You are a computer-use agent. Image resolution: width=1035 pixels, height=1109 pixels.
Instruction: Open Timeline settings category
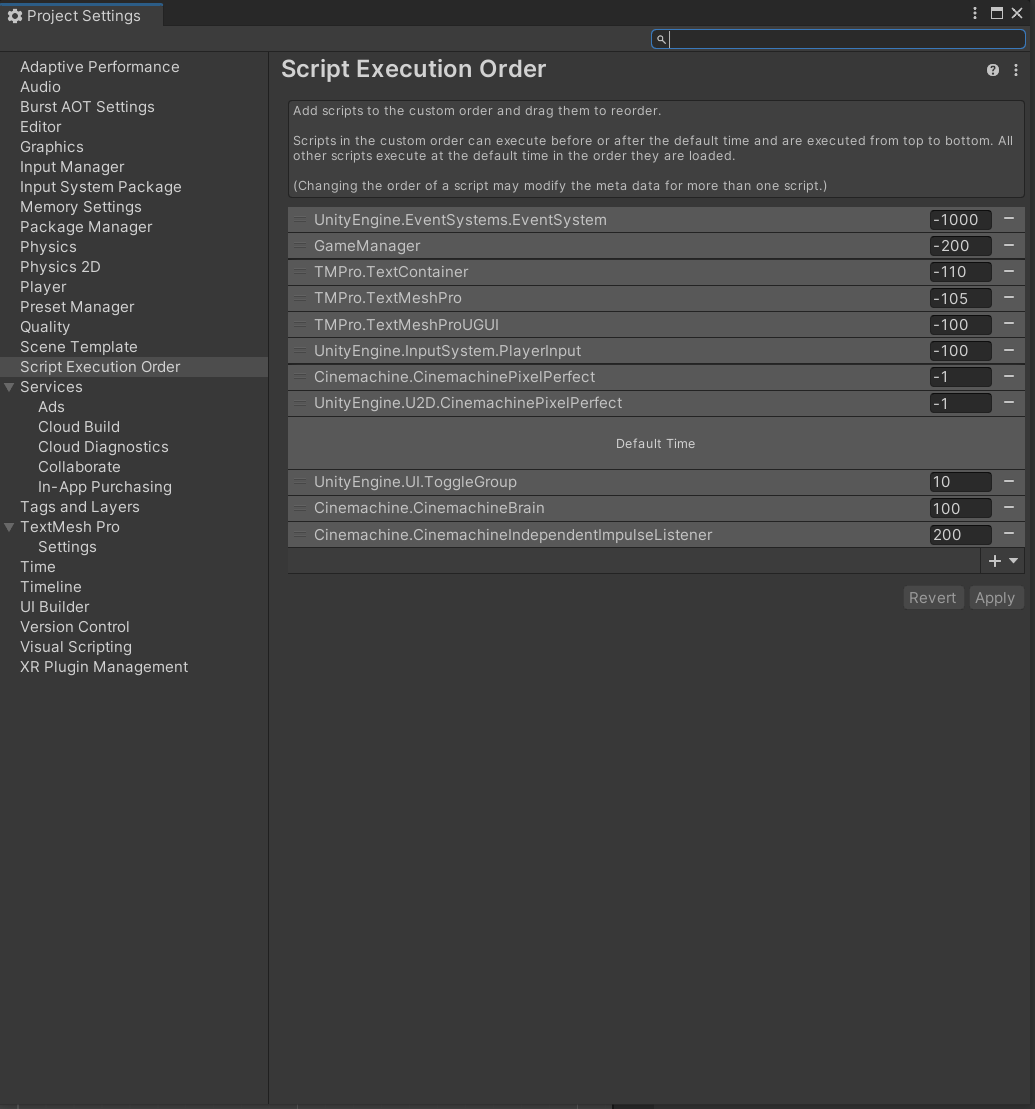tap(51, 587)
